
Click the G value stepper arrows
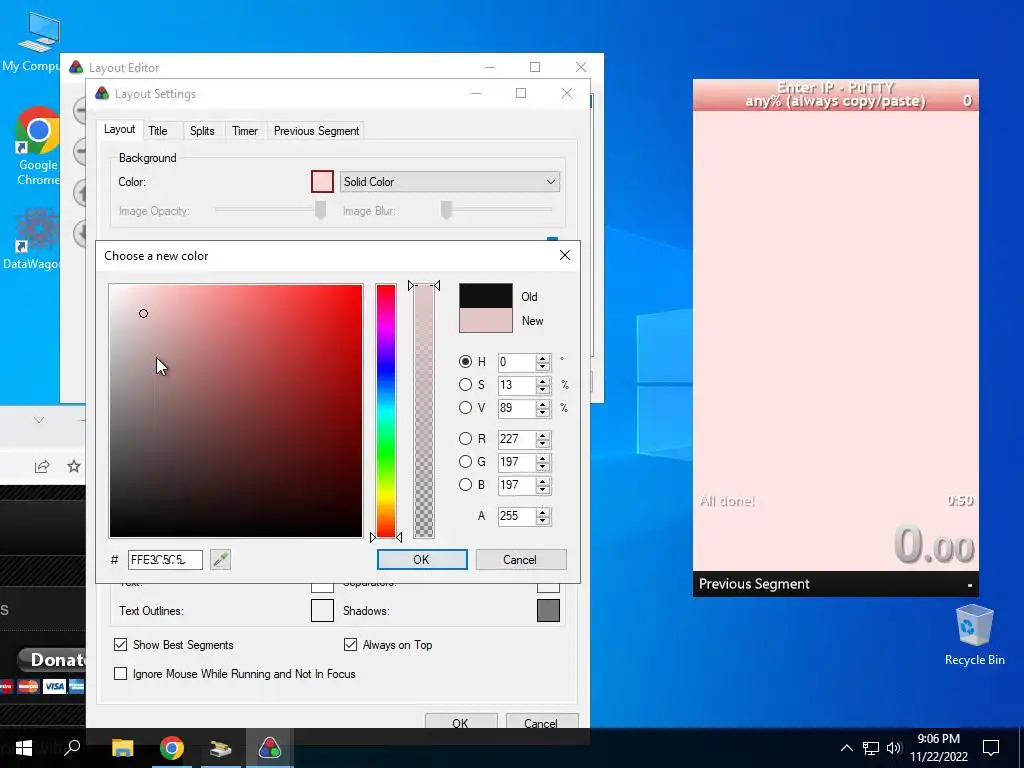[x=542, y=462]
